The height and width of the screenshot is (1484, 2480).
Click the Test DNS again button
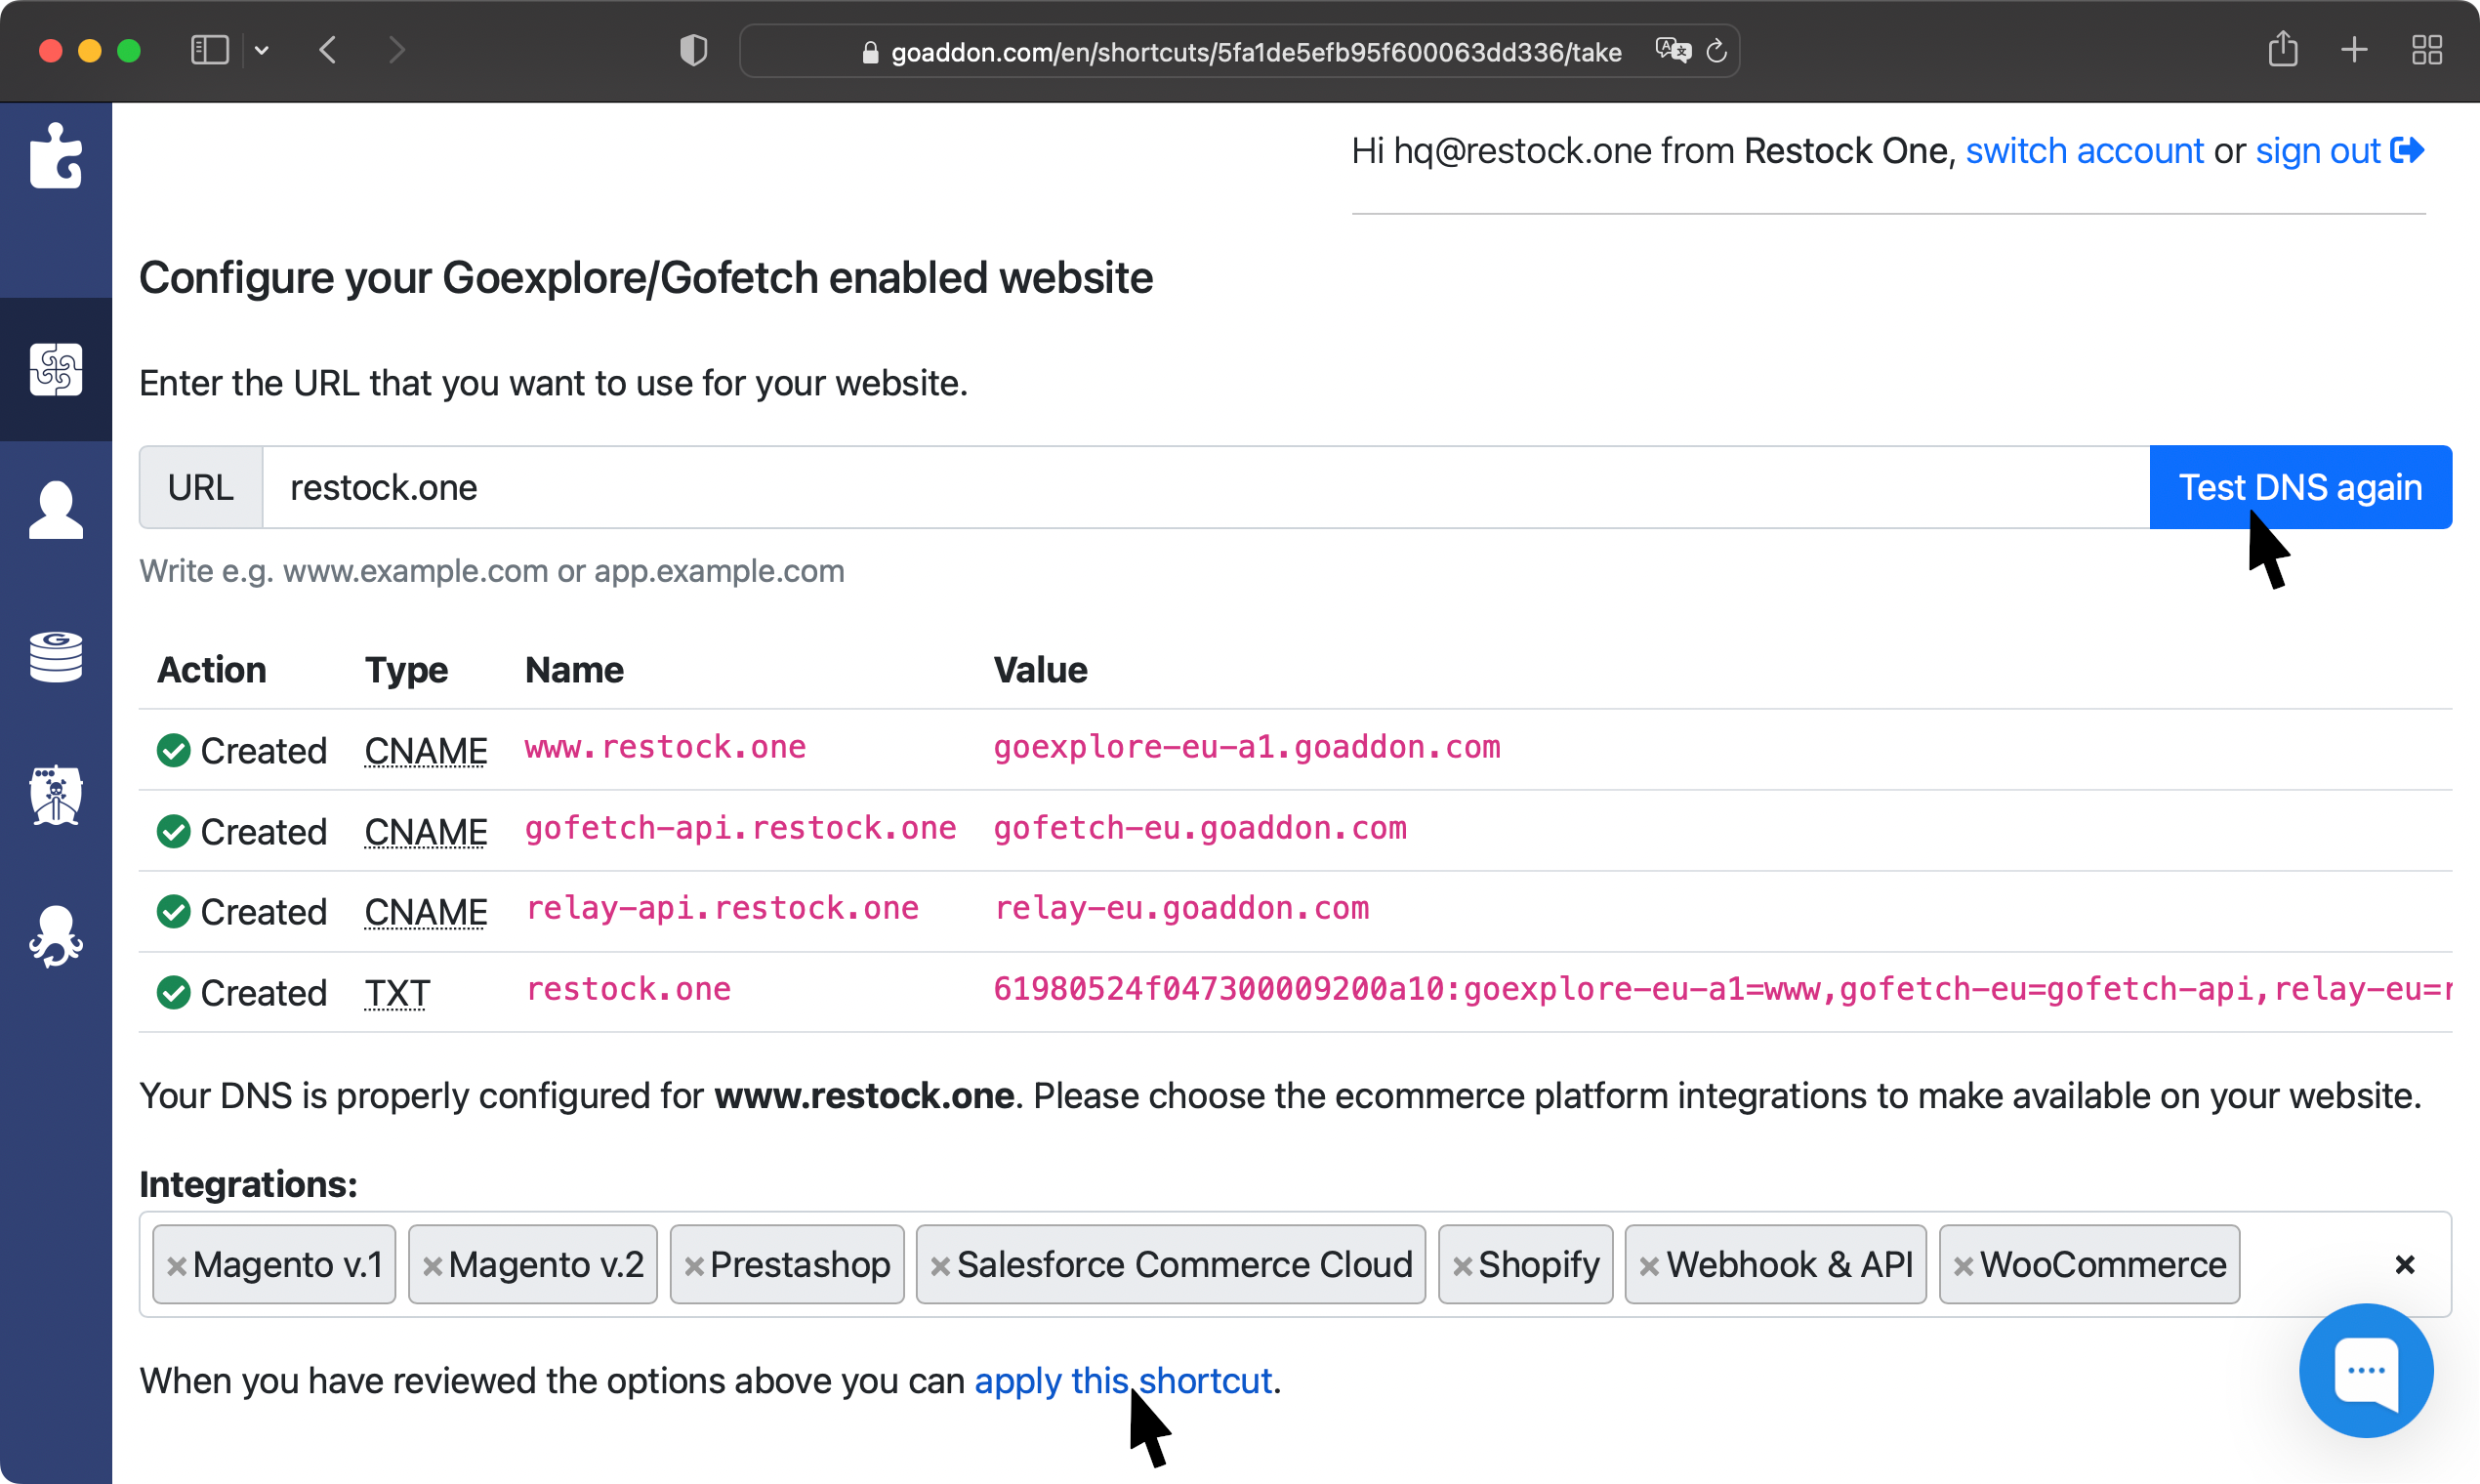tap(2300, 487)
